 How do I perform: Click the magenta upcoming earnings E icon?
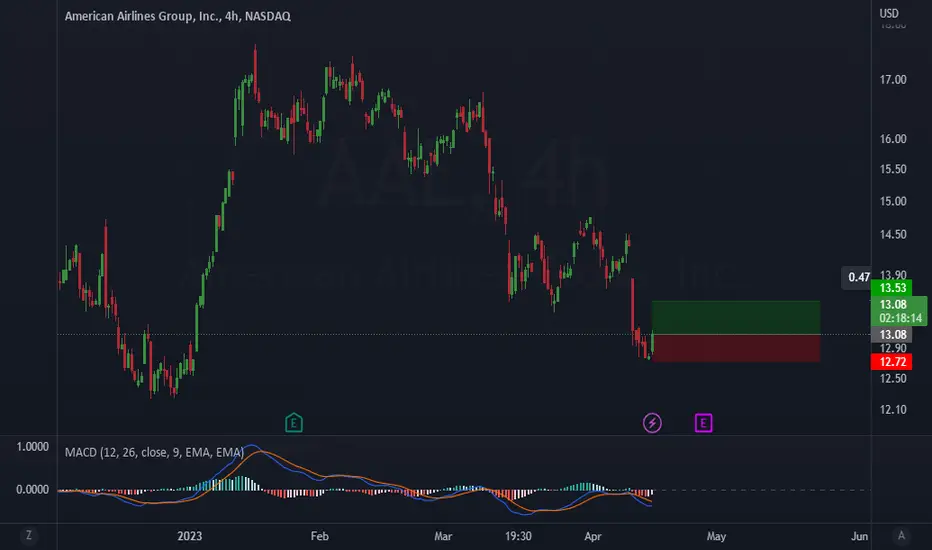tap(703, 423)
